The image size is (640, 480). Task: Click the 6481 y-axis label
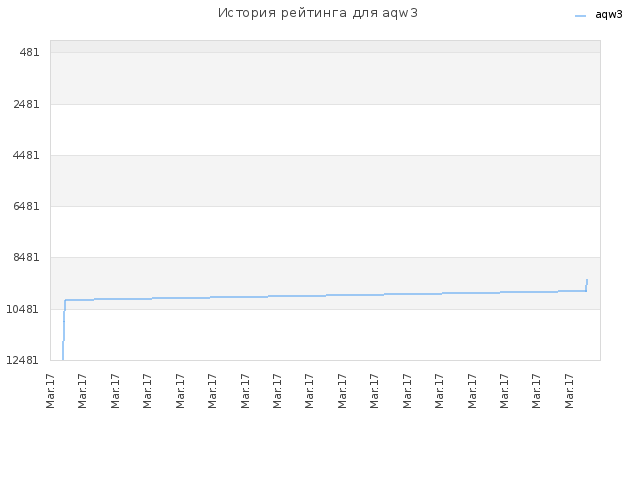pyautogui.click(x=27, y=207)
